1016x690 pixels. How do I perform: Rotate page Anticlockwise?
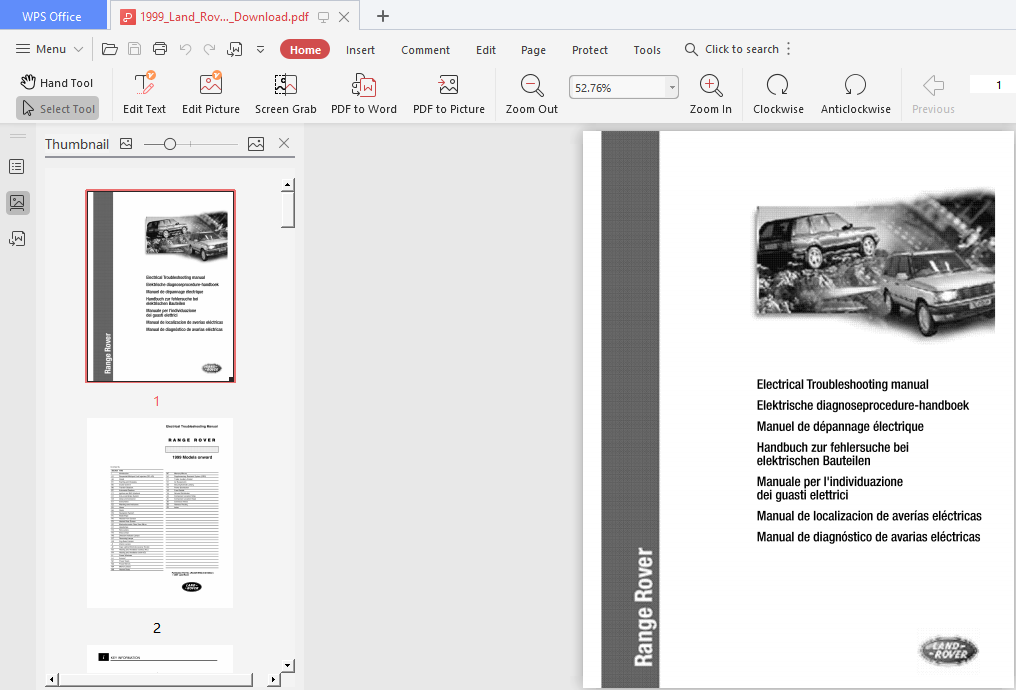[x=855, y=94]
